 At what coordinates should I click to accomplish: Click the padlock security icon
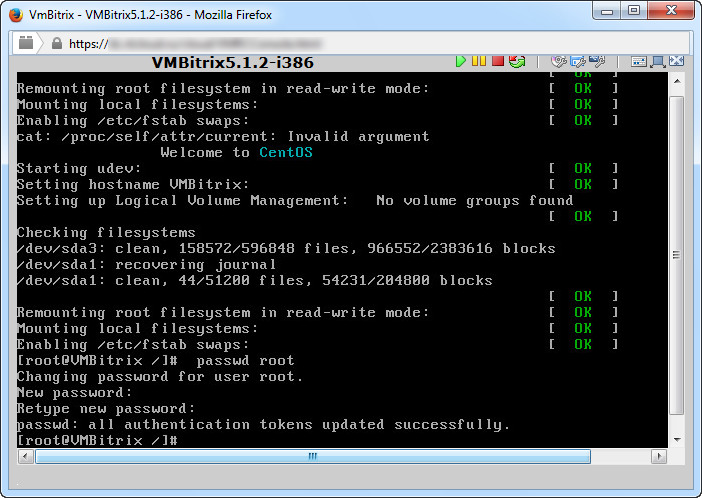56,43
